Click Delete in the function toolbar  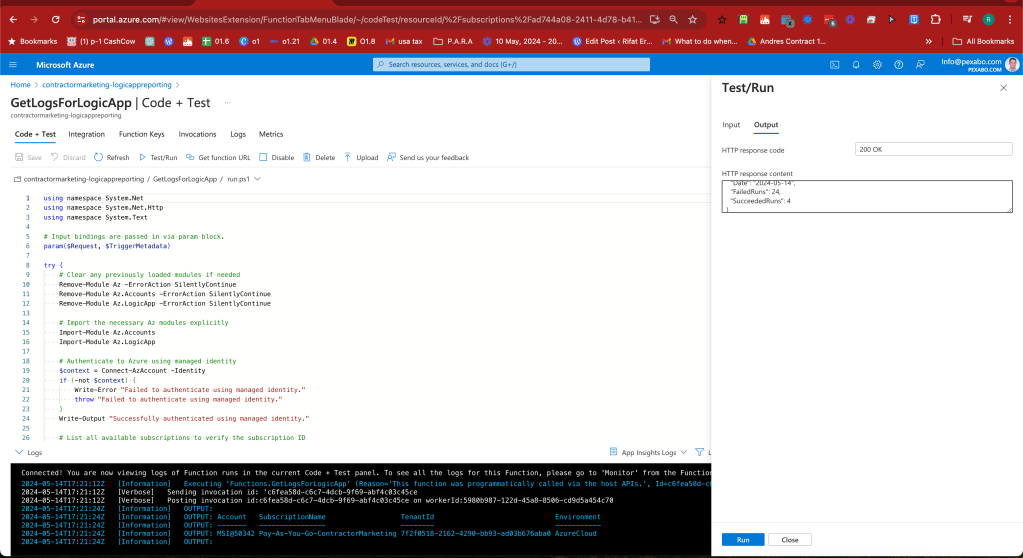tap(319, 157)
